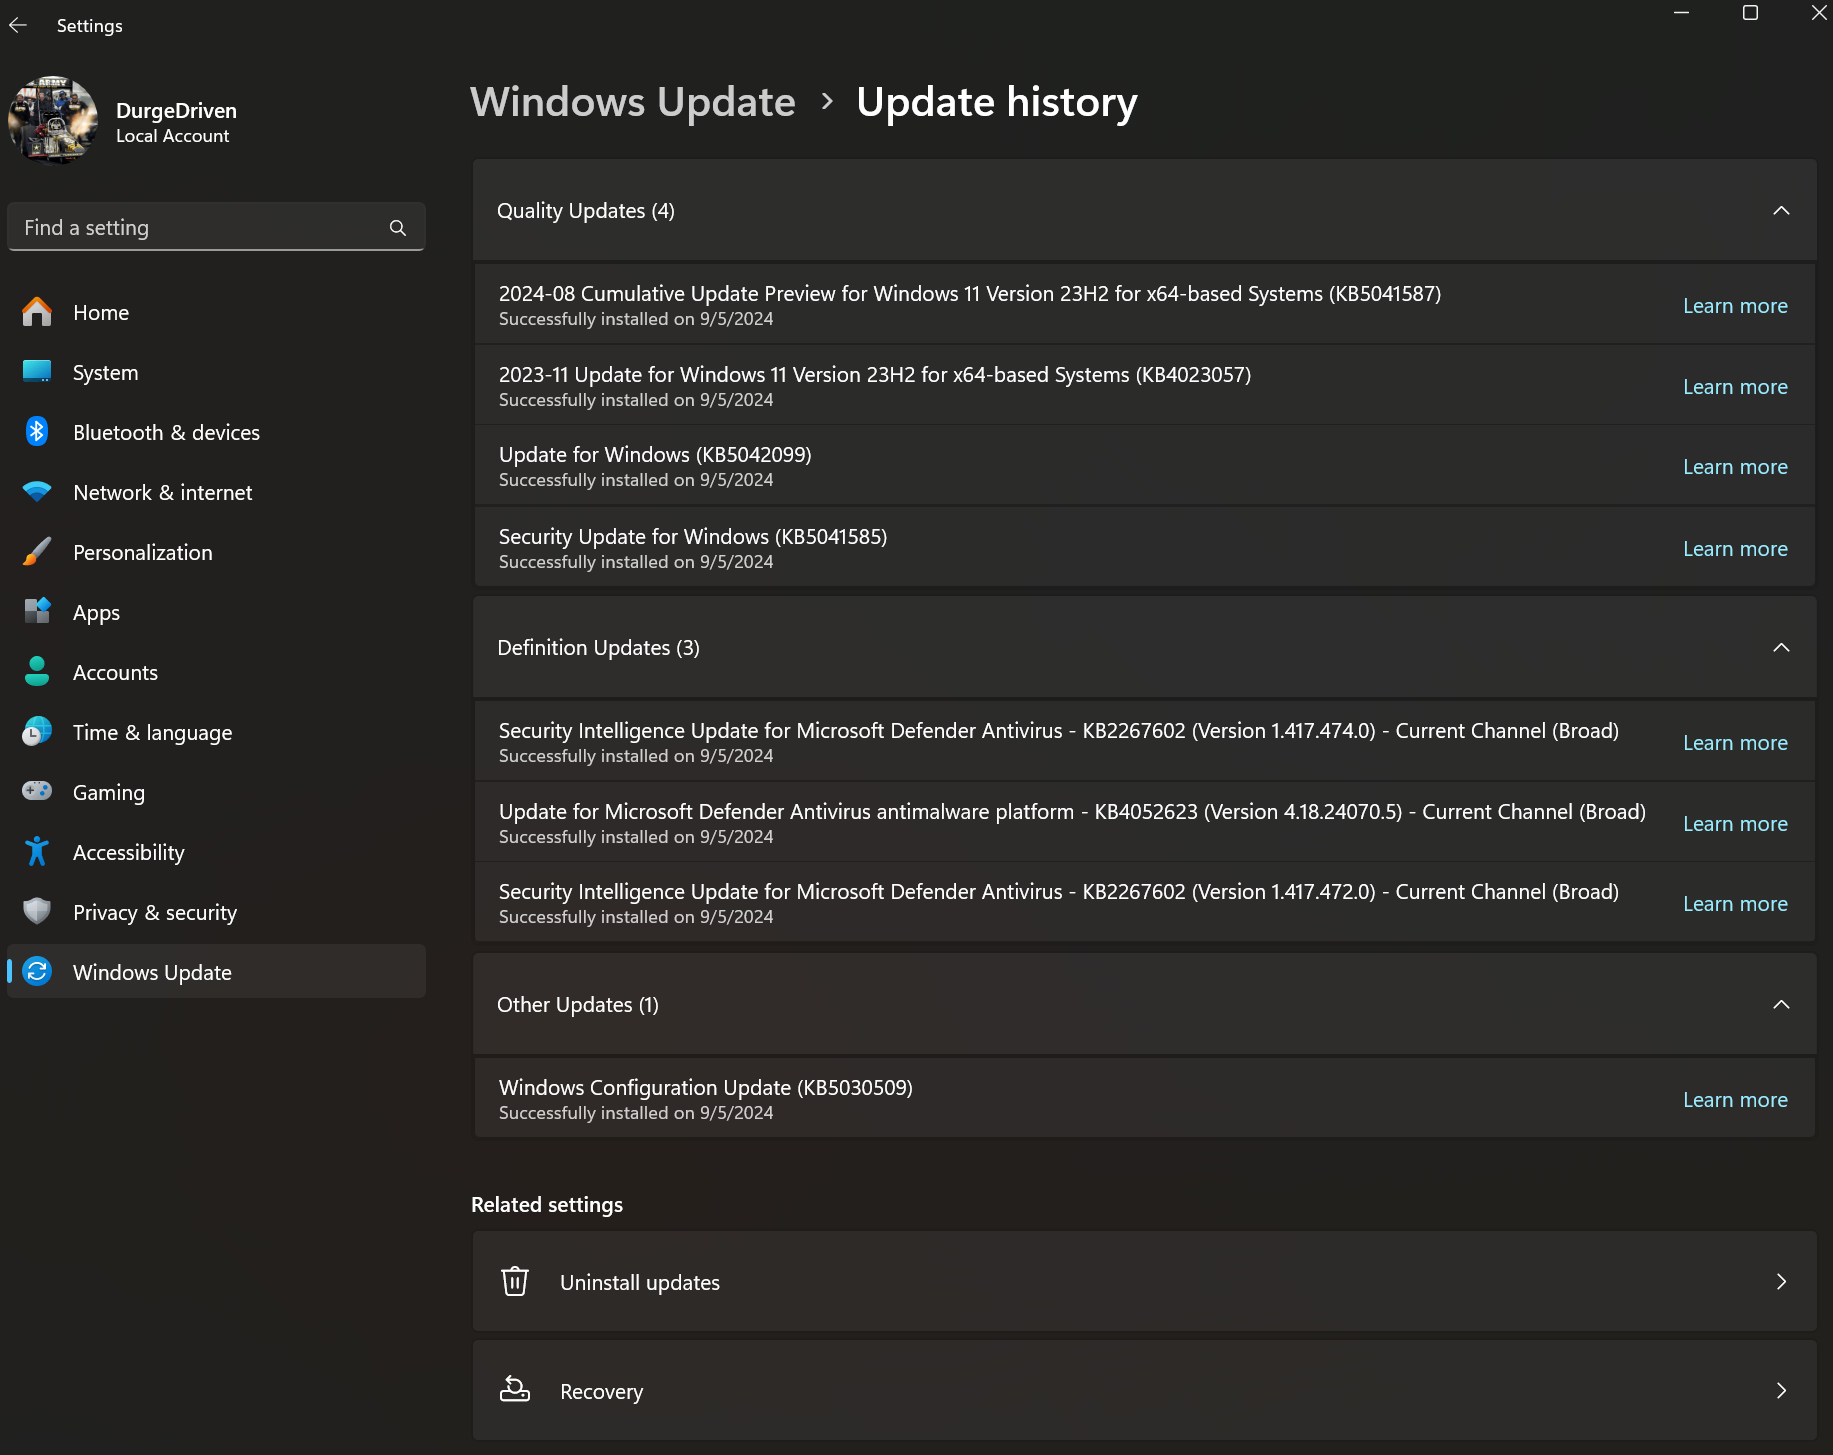Image resolution: width=1833 pixels, height=1455 pixels.
Task: Click the Time & language clock icon
Action: (x=37, y=732)
